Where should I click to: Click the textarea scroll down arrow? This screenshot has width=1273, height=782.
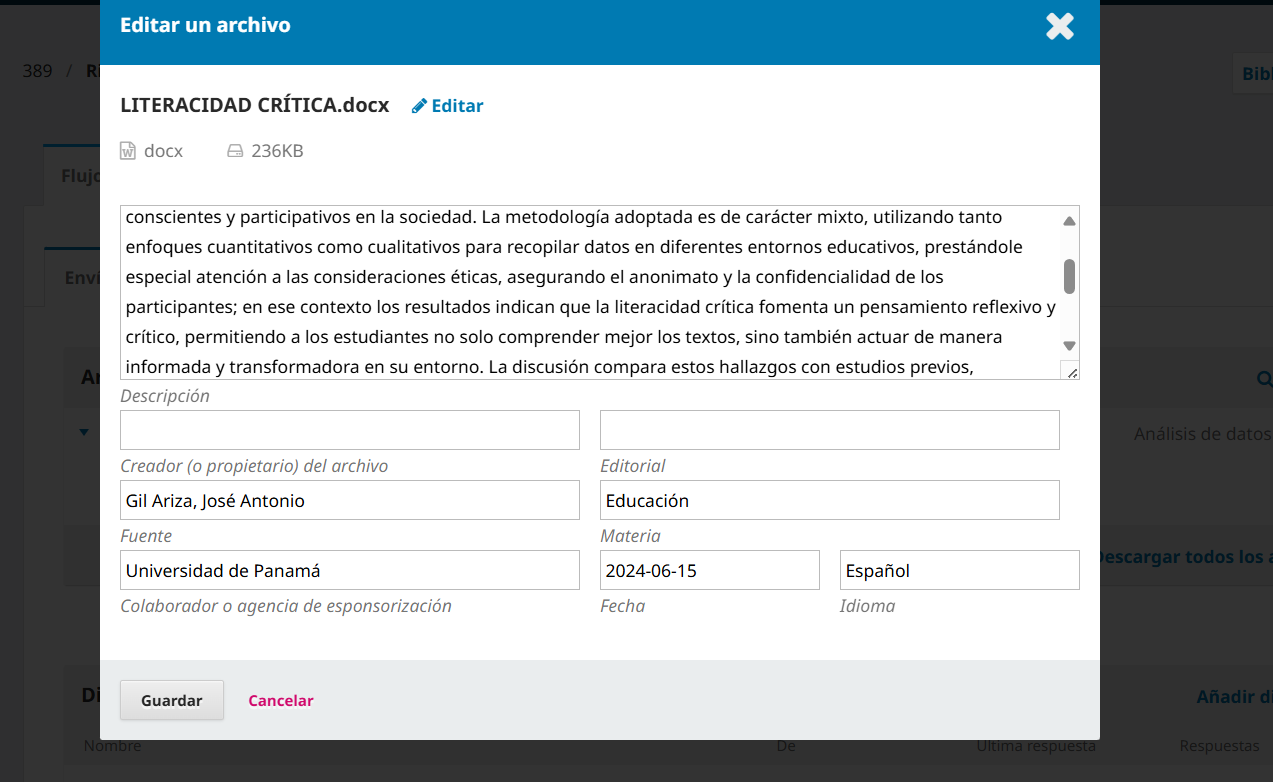click(x=1069, y=346)
